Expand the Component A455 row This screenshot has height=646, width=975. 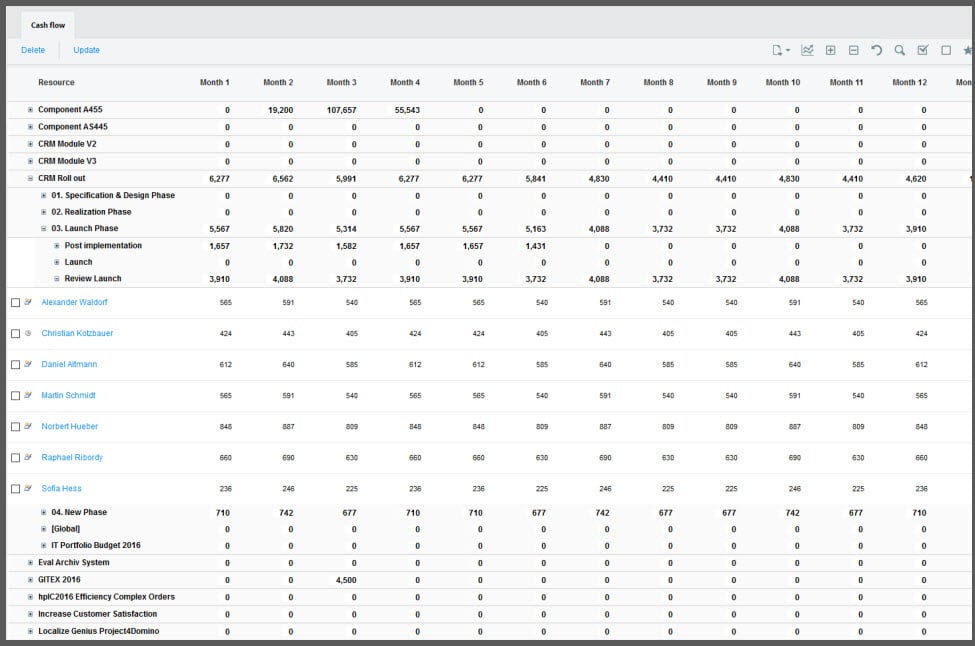click(x=30, y=110)
